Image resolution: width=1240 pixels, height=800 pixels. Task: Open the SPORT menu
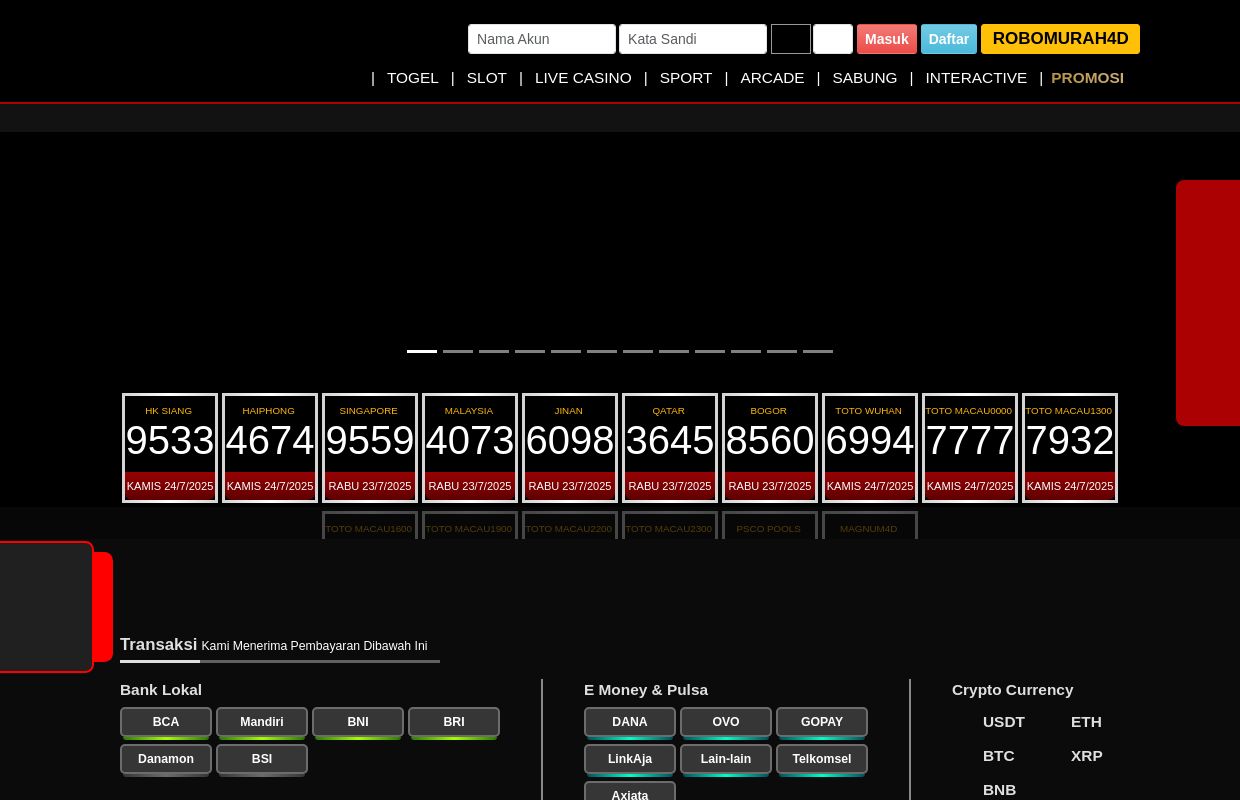pos(686,78)
